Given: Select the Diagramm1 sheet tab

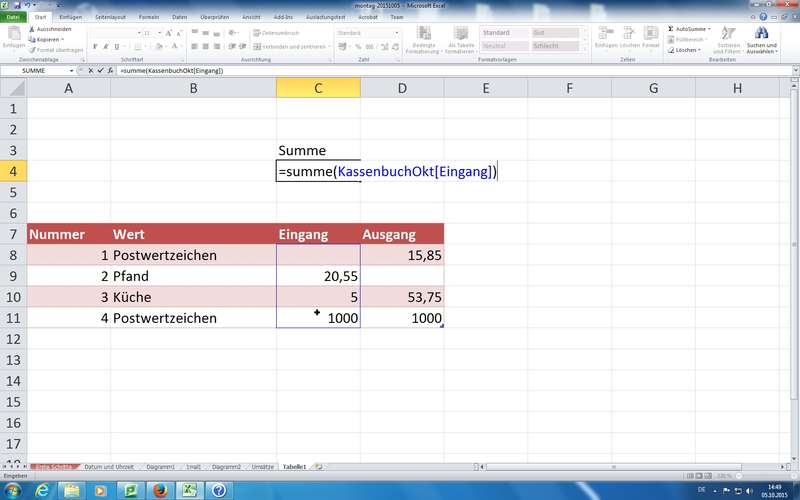Looking at the screenshot, I should pos(158,467).
